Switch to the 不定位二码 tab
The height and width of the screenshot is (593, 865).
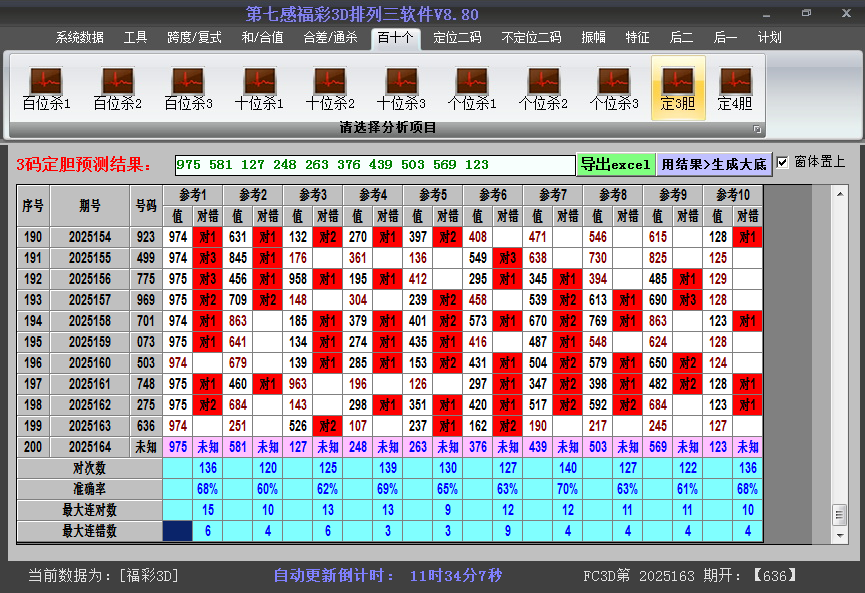[x=531, y=38]
